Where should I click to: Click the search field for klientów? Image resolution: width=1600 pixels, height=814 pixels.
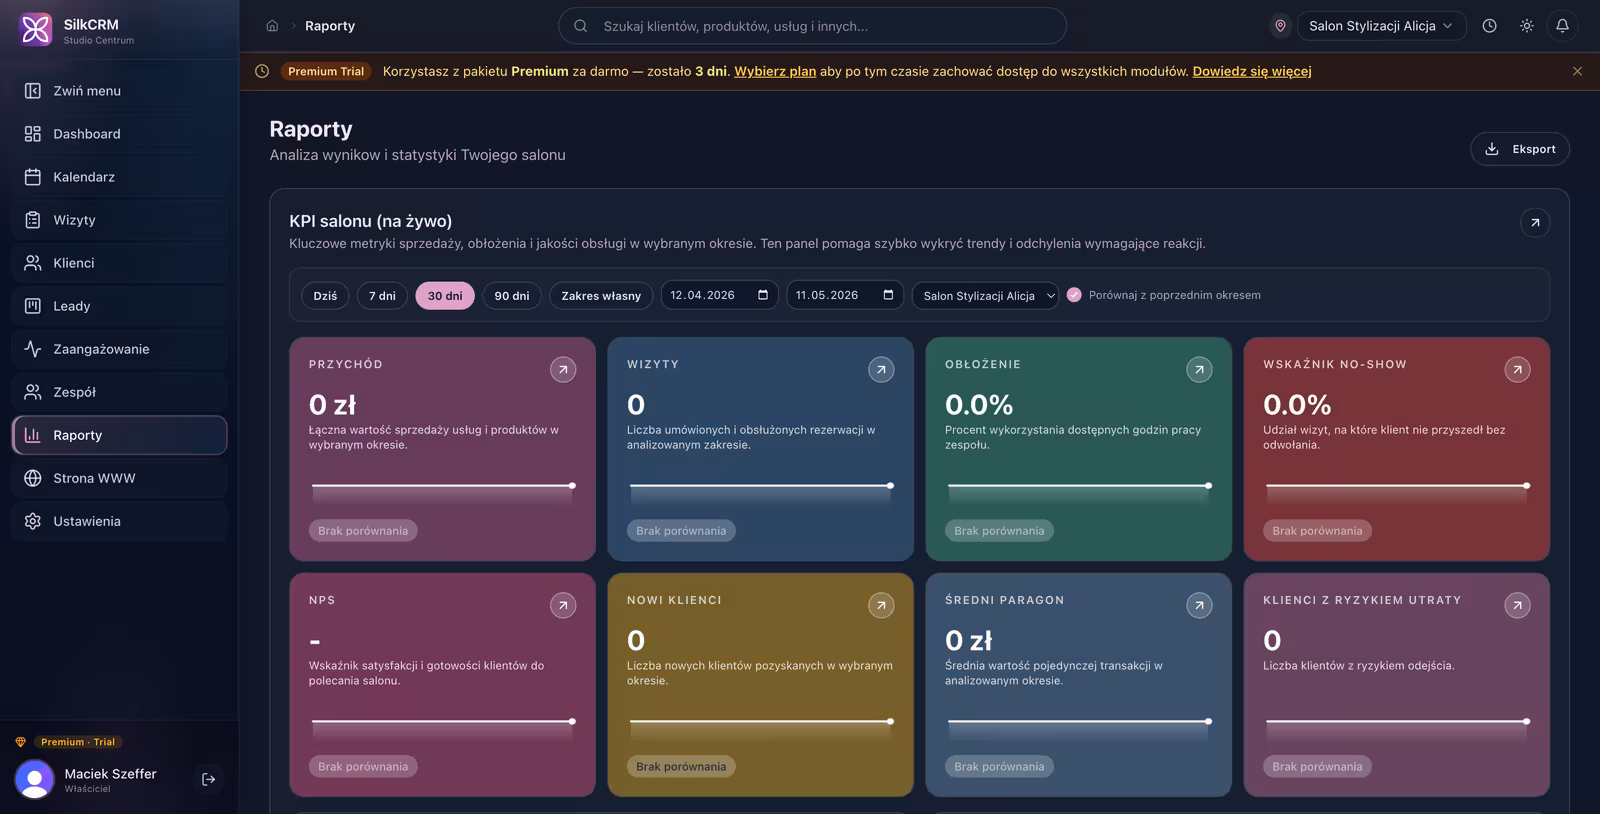pyautogui.click(x=812, y=26)
